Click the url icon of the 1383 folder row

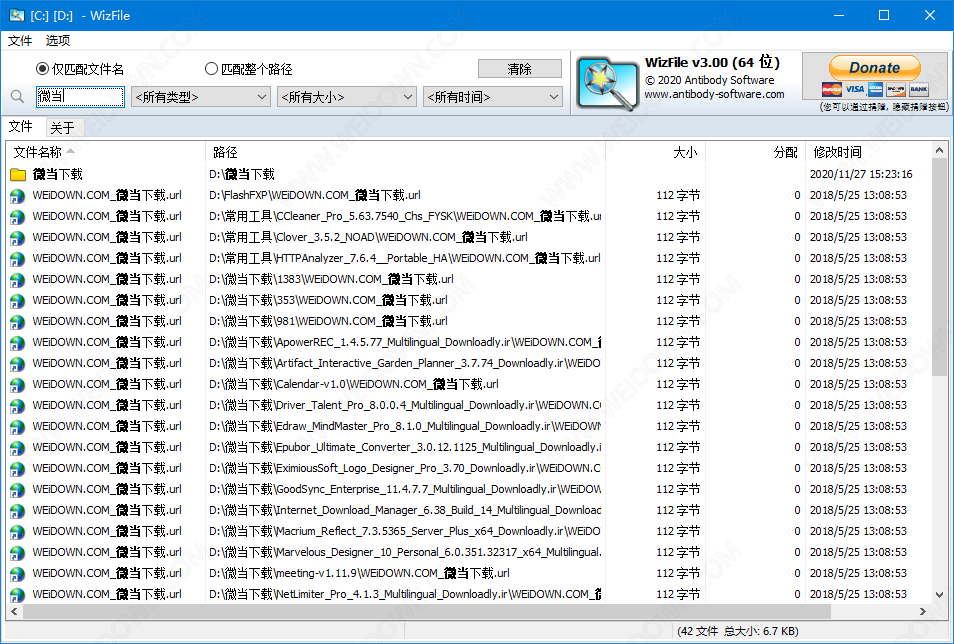(x=18, y=280)
